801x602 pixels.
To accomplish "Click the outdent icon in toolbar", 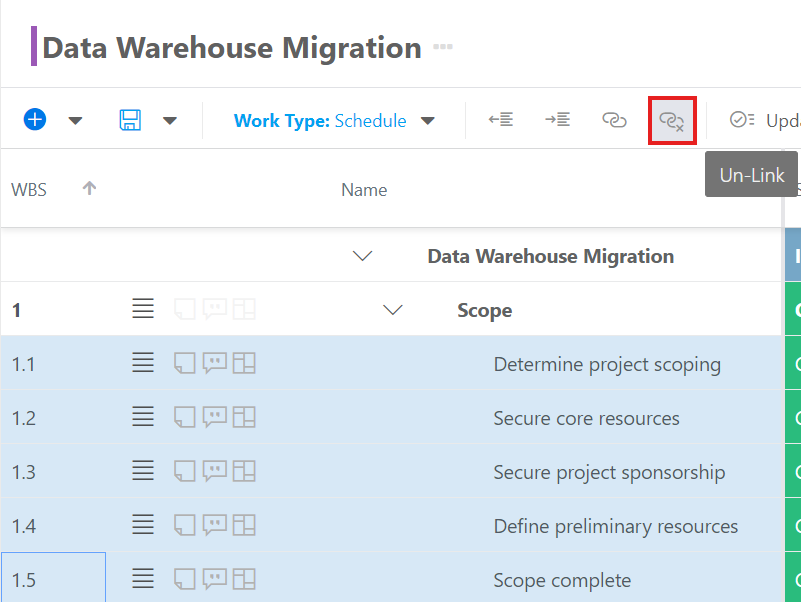I will (x=501, y=120).
